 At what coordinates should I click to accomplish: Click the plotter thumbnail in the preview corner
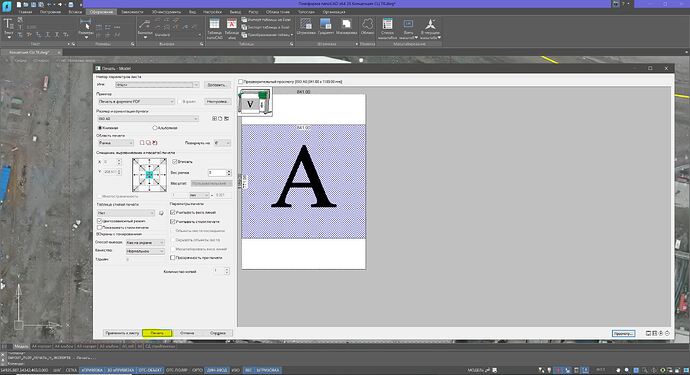click(x=255, y=102)
